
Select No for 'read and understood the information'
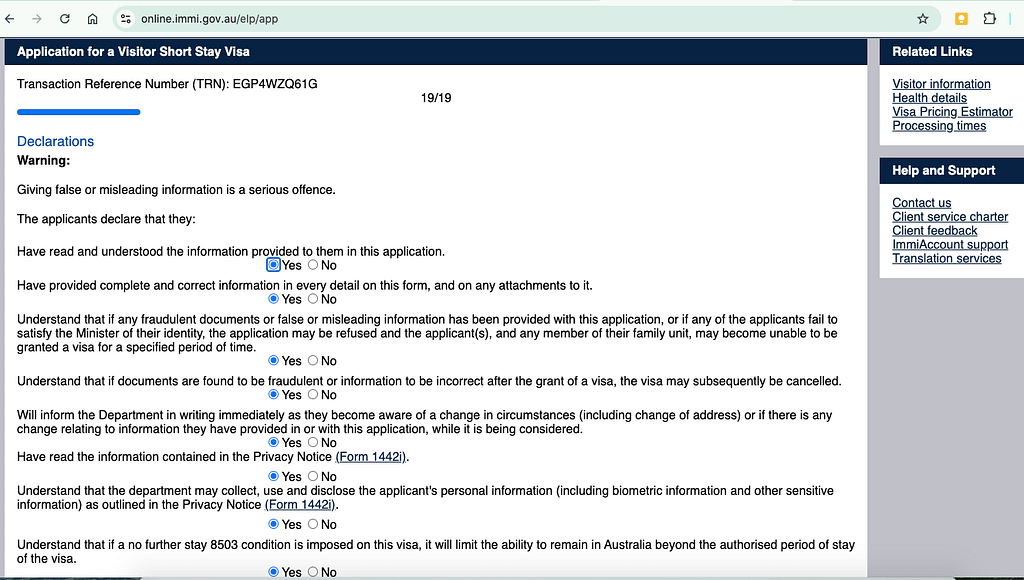(x=313, y=265)
